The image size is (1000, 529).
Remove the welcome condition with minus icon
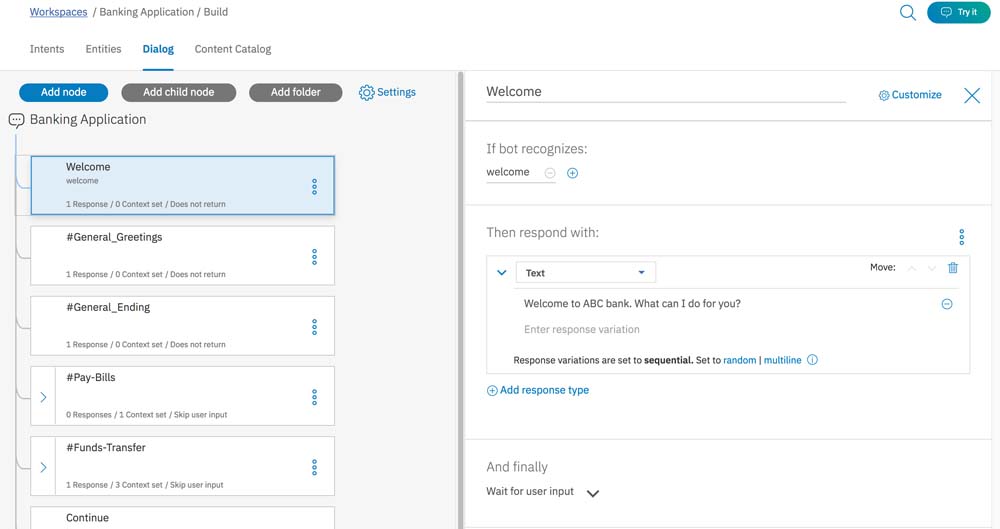point(550,173)
